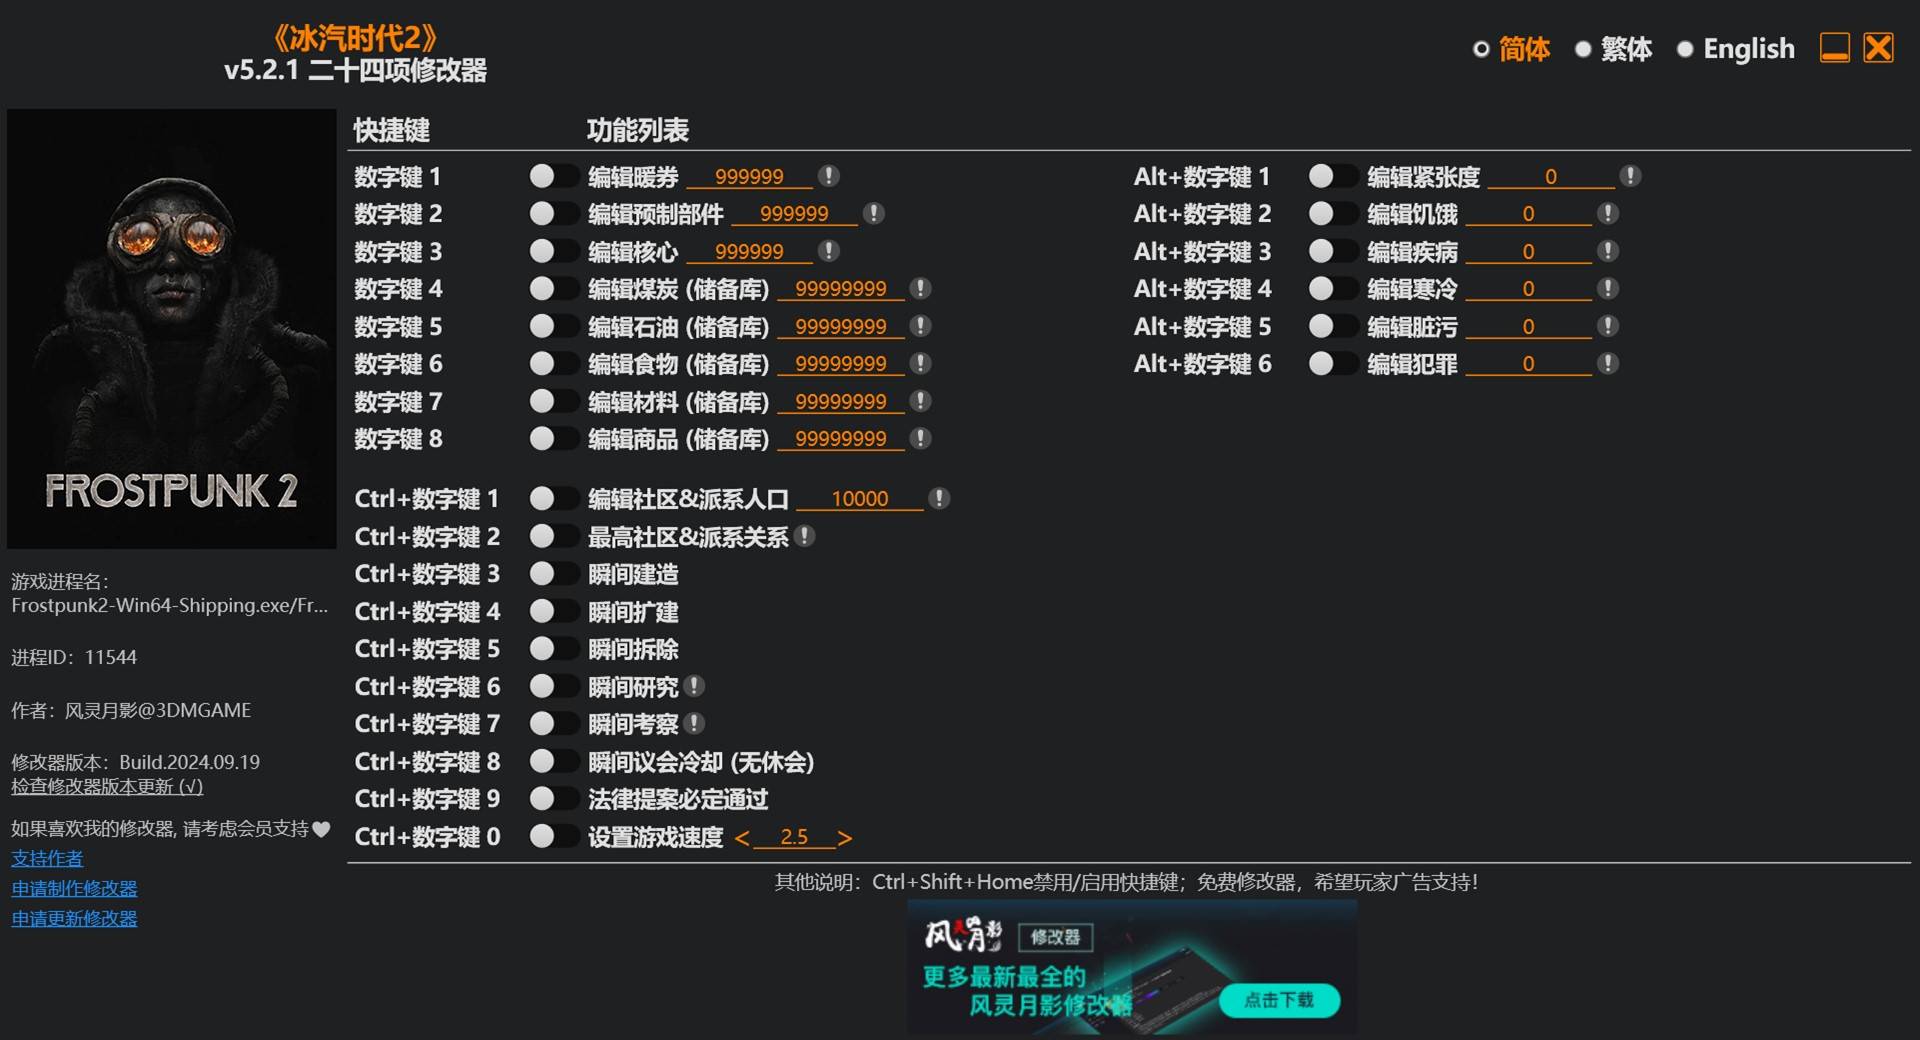Toggle 编辑脏污 switch
Viewport: 1920px width, 1040px height.
1333,326
